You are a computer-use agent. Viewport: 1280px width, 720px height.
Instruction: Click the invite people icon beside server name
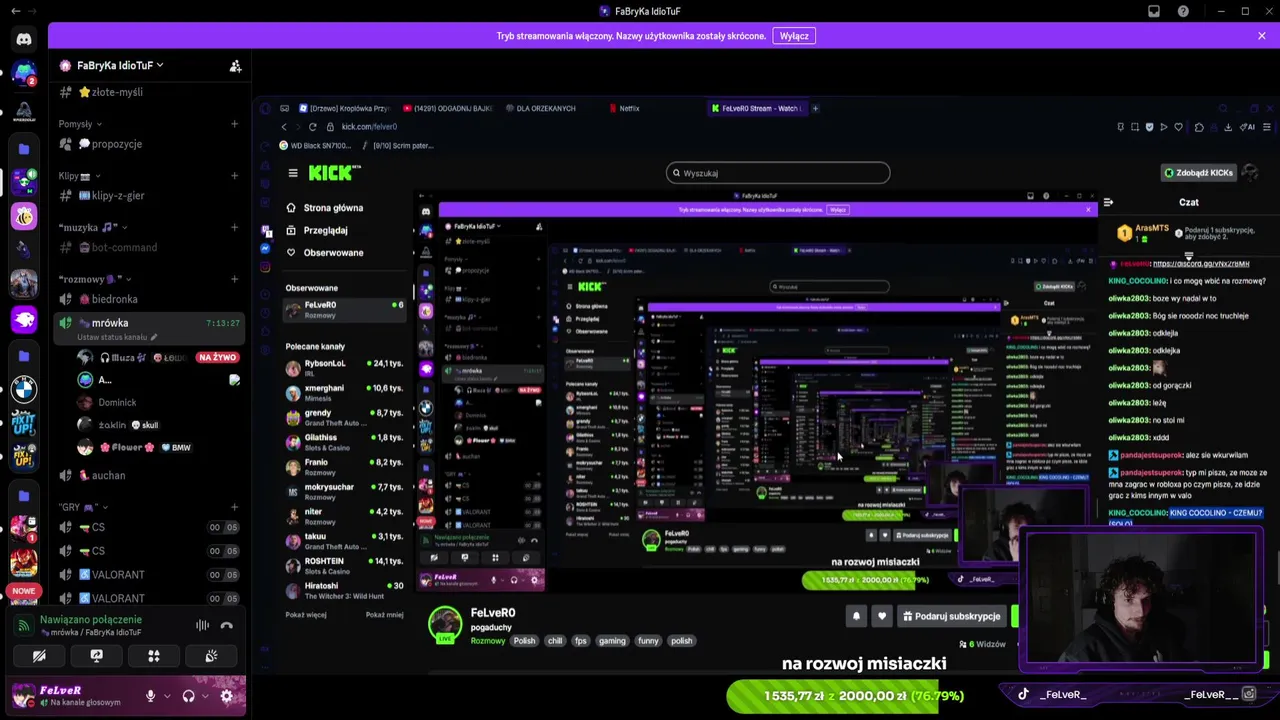click(235, 66)
